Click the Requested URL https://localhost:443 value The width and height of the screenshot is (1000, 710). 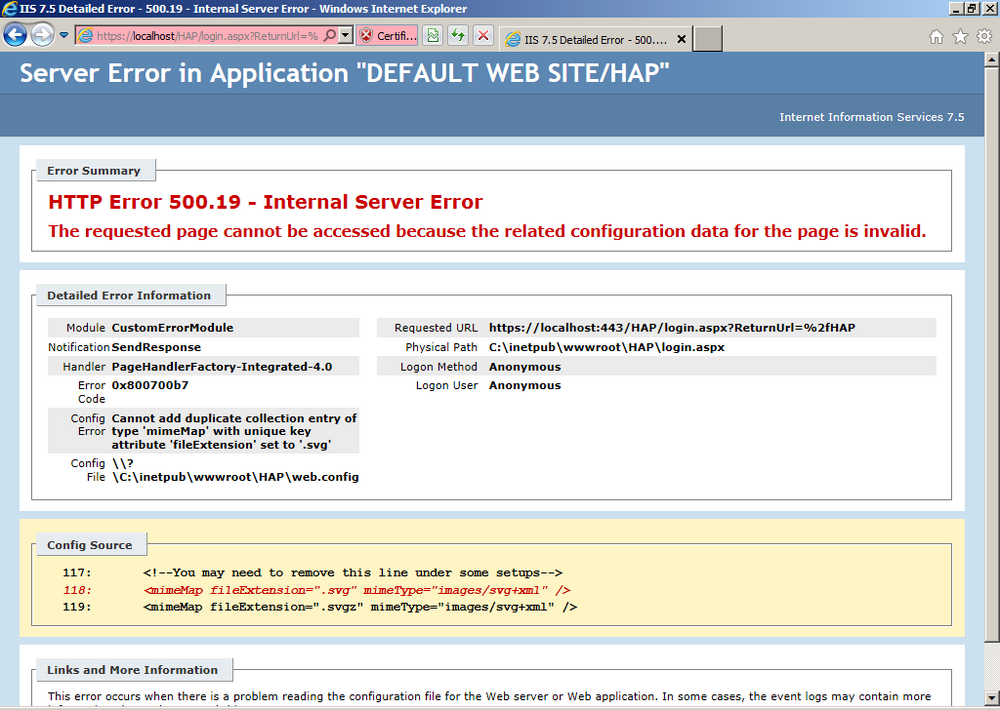[672, 328]
